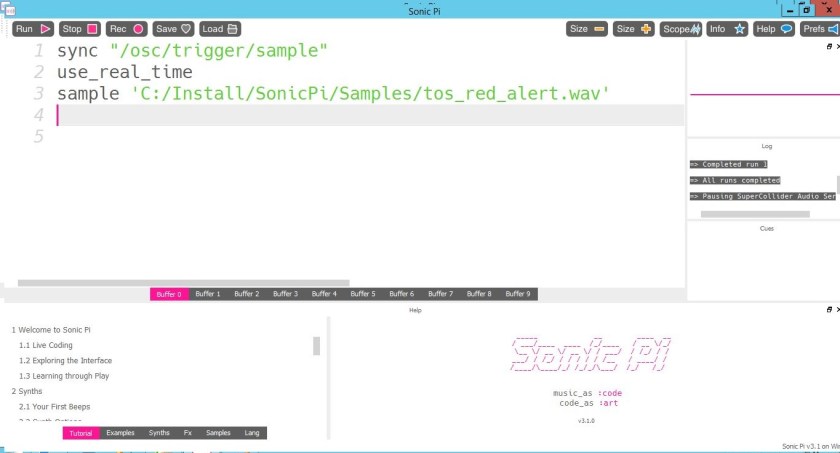
Task: Start recording with the Rec button
Action: point(126,29)
